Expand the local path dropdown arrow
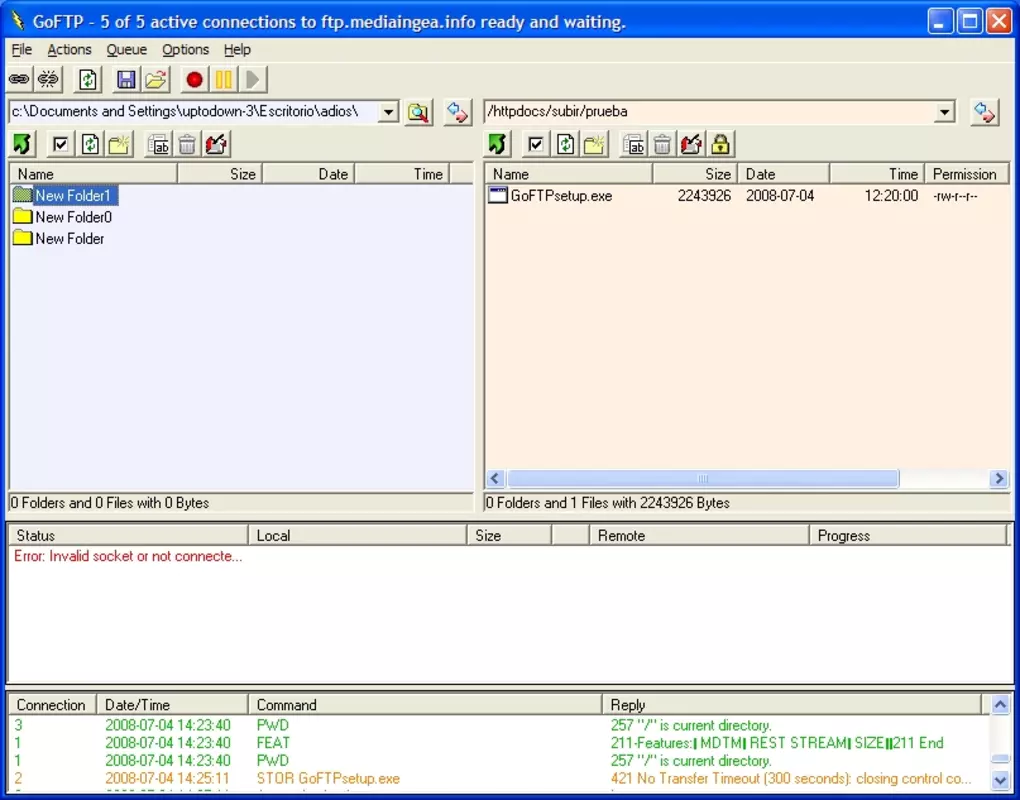 tap(388, 112)
